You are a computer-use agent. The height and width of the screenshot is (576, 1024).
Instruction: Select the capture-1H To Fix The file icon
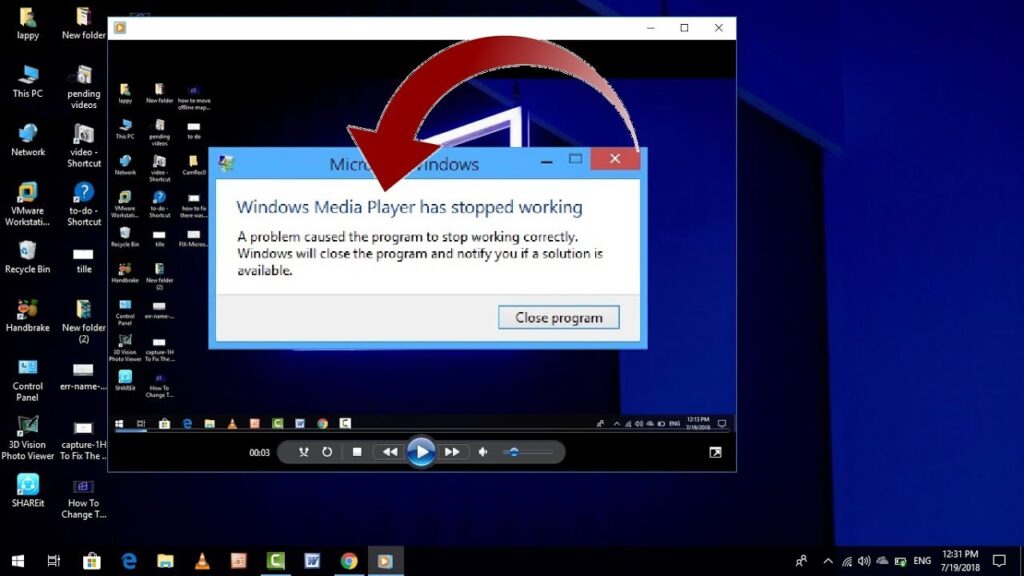[x=84, y=441]
